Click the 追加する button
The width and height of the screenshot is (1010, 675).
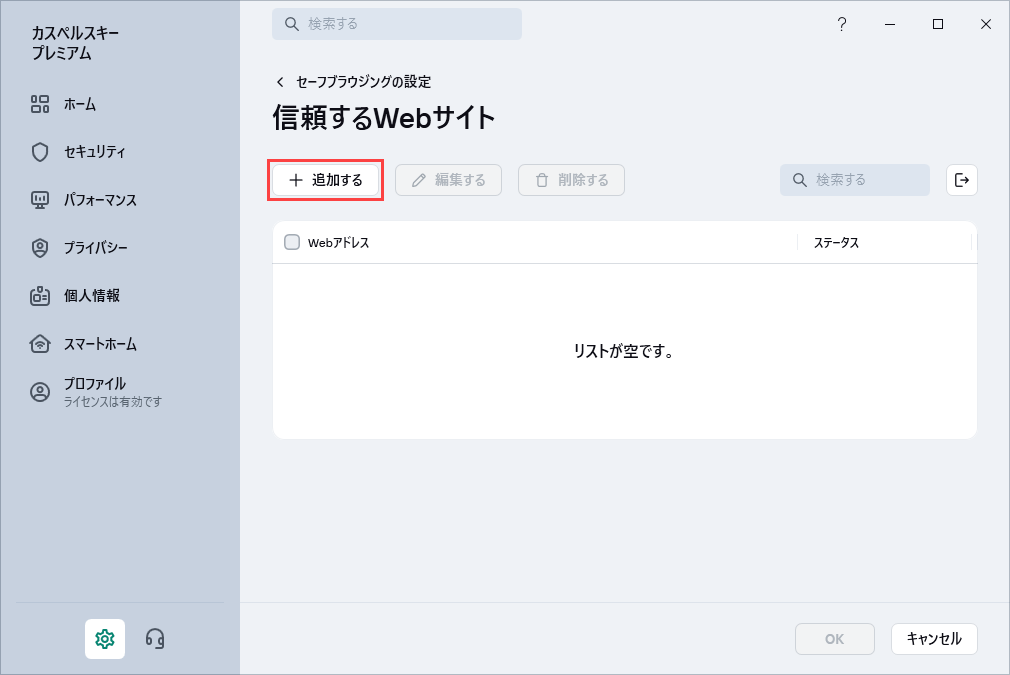[325, 180]
